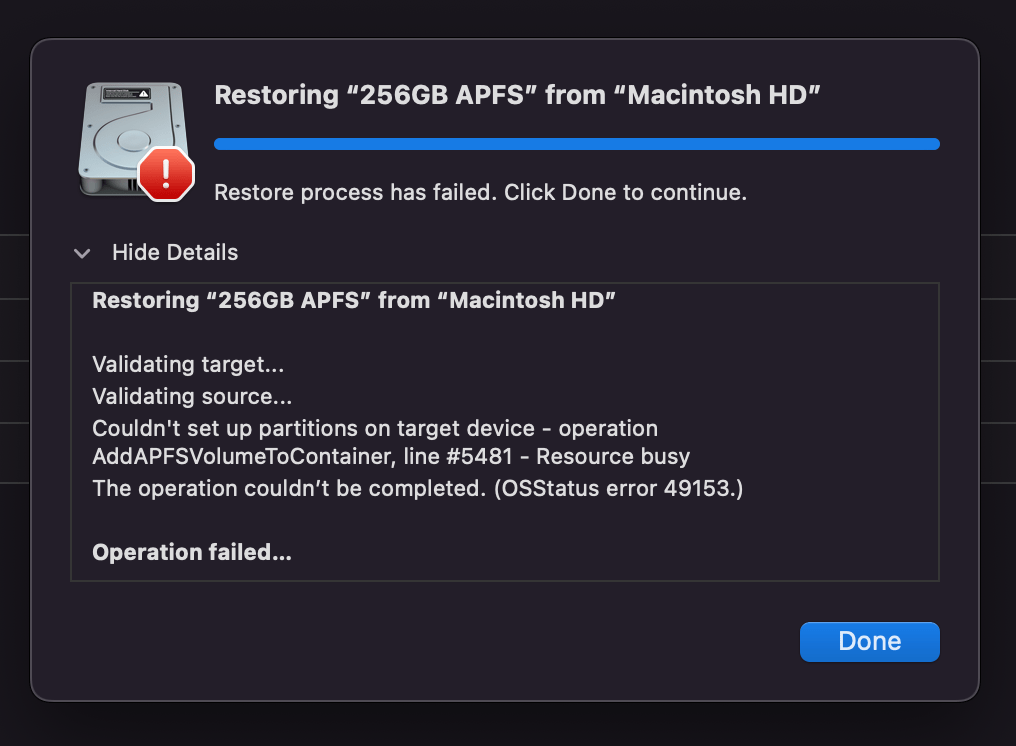The height and width of the screenshot is (746, 1016).
Task: Hide Details by clicking its label
Action: 175,253
